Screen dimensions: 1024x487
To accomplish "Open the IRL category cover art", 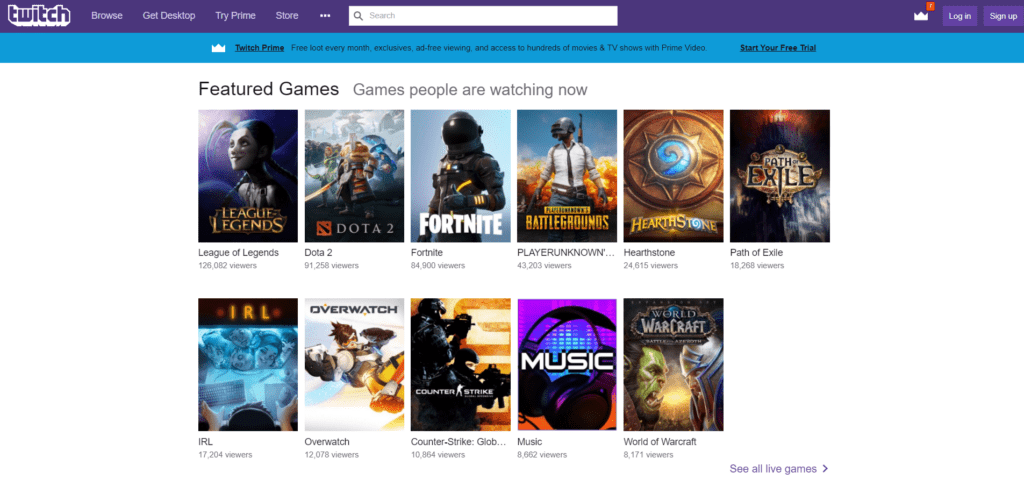I will pos(248,364).
